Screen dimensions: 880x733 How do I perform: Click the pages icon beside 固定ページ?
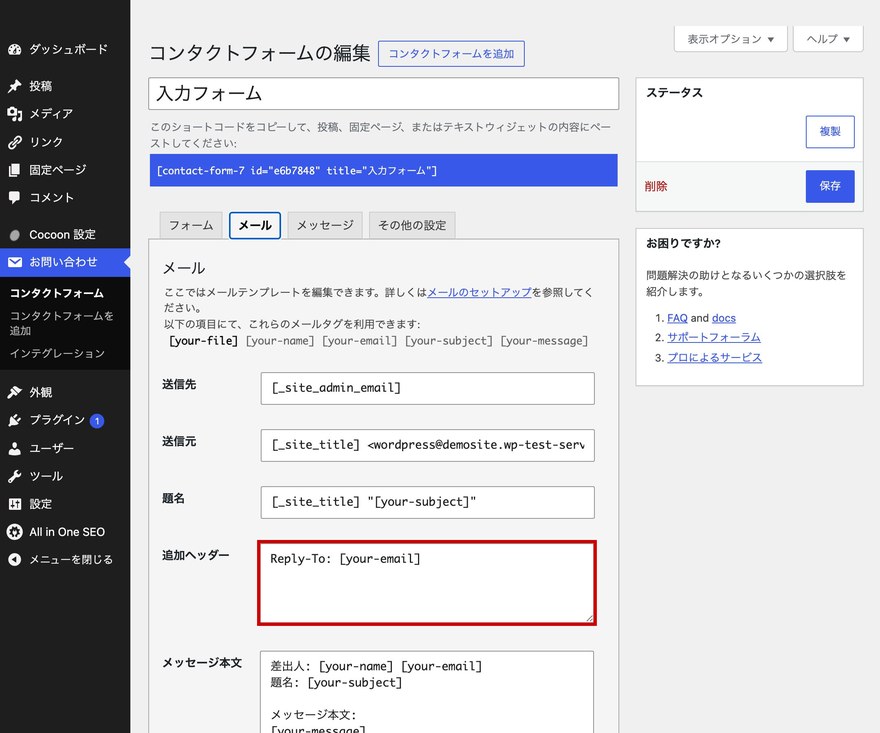click(15, 169)
